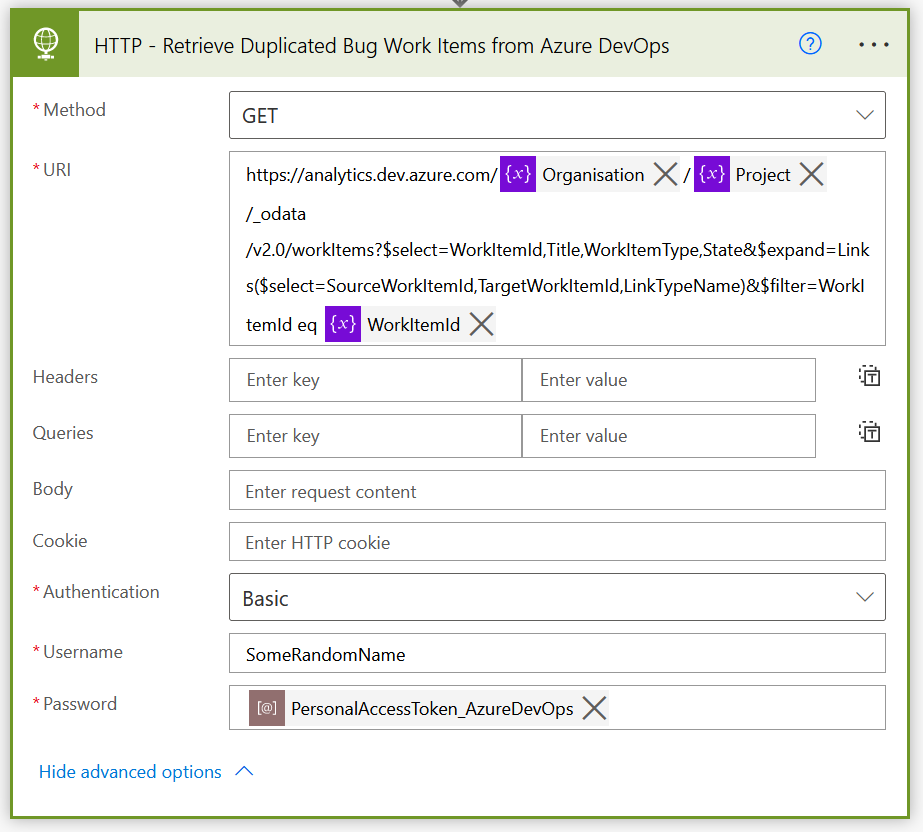Click the URI text beginning https://analytics.dev.azure.com/
923x832 pixels.
371,175
